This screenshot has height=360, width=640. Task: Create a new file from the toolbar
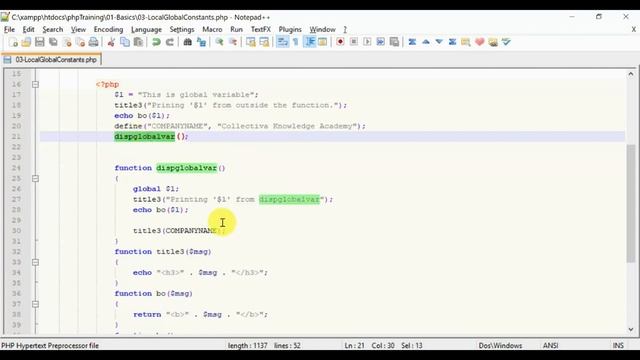point(13,42)
